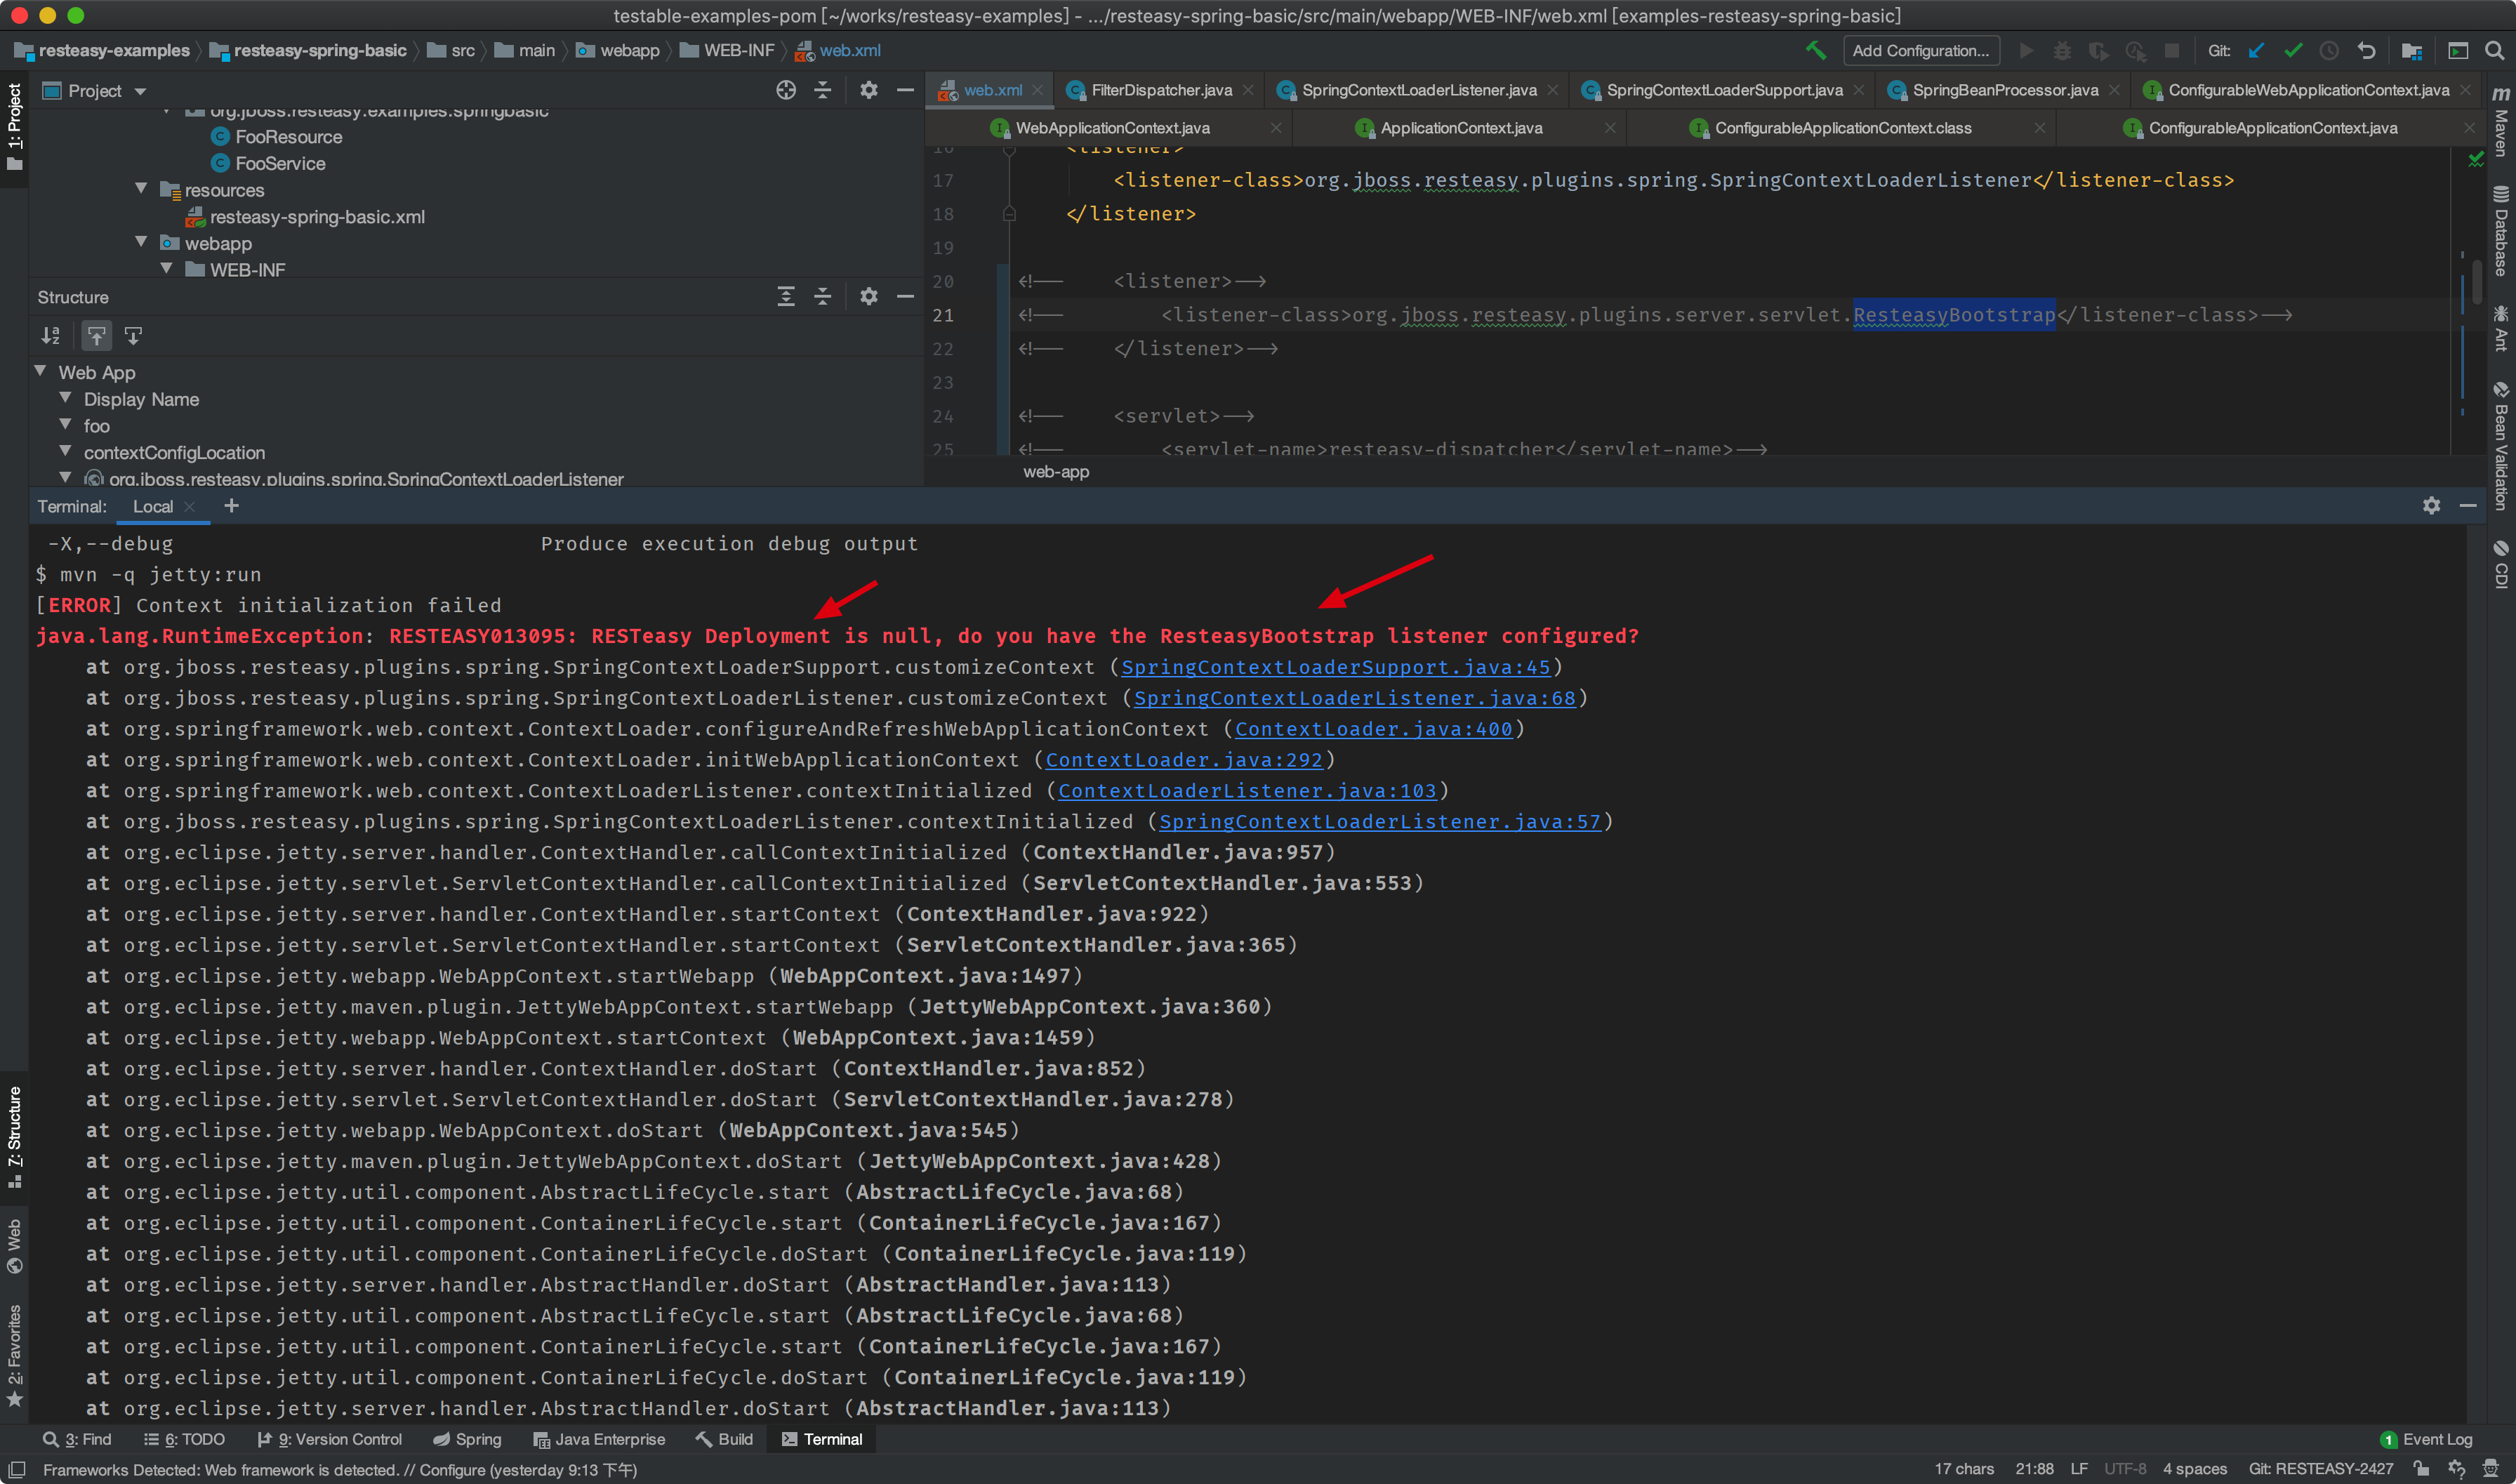Click the Git rollback arrow icon
The image size is (2516, 1484).
(x=2366, y=50)
